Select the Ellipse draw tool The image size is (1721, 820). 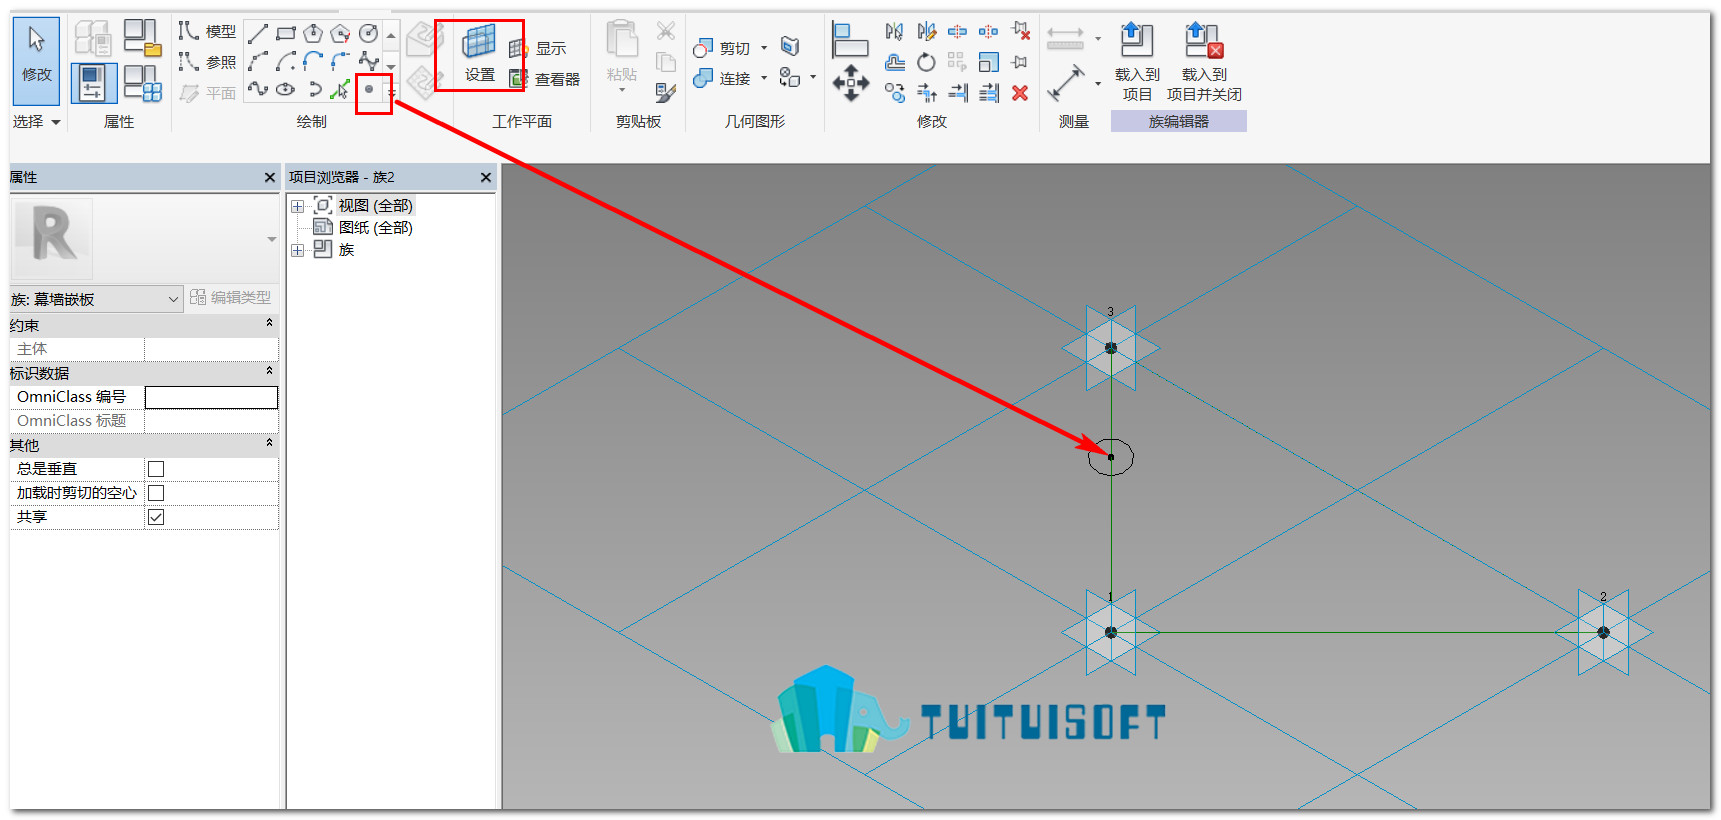286,89
